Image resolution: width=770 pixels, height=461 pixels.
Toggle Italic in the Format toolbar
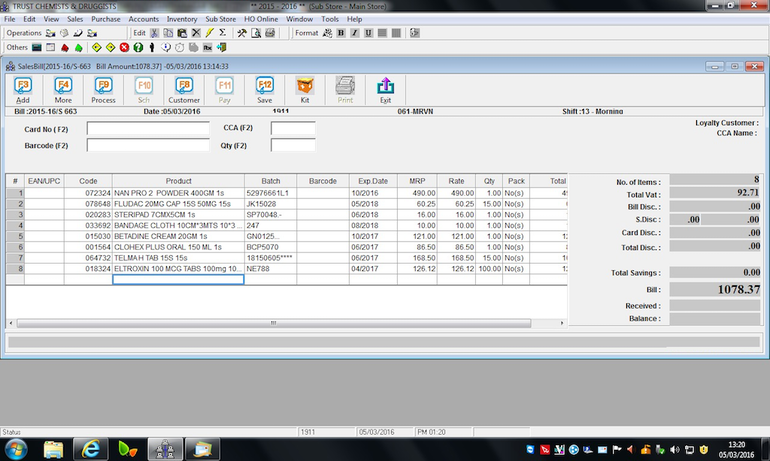pos(354,33)
